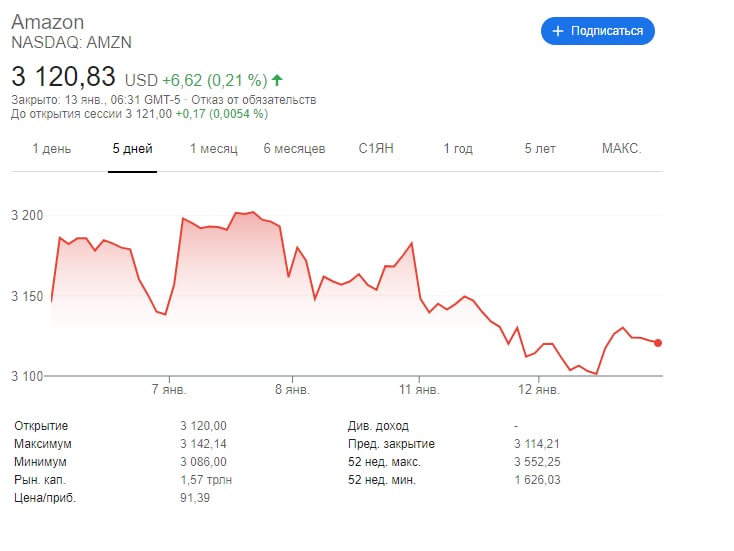Screen dimensions: 734x551
Task: Open the 5 лет chart range
Action: click(x=540, y=149)
